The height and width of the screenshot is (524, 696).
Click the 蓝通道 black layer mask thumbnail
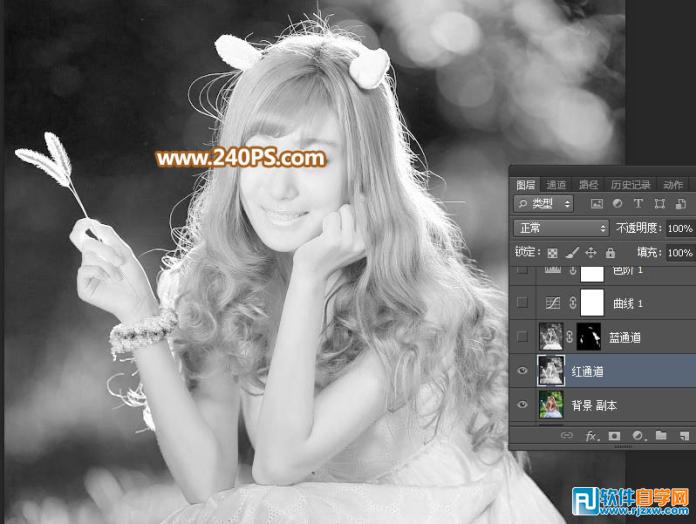pos(589,336)
